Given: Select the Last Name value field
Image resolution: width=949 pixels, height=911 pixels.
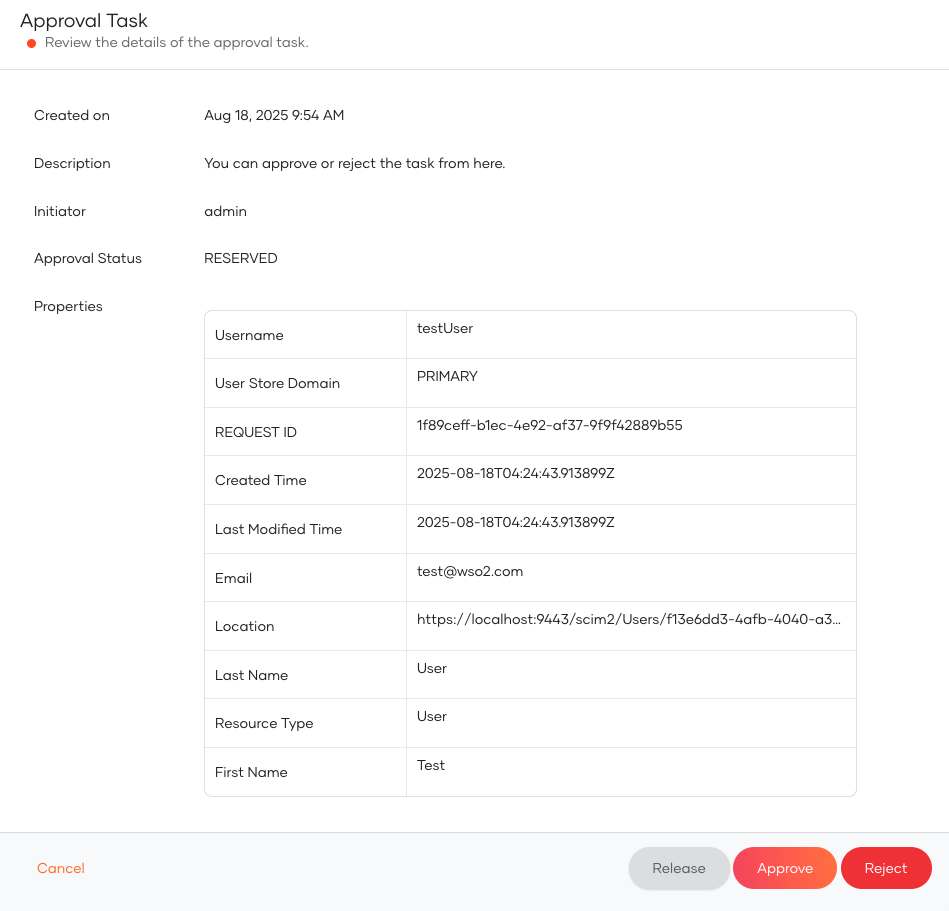Looking at the screenshot, I should point(432,668).
